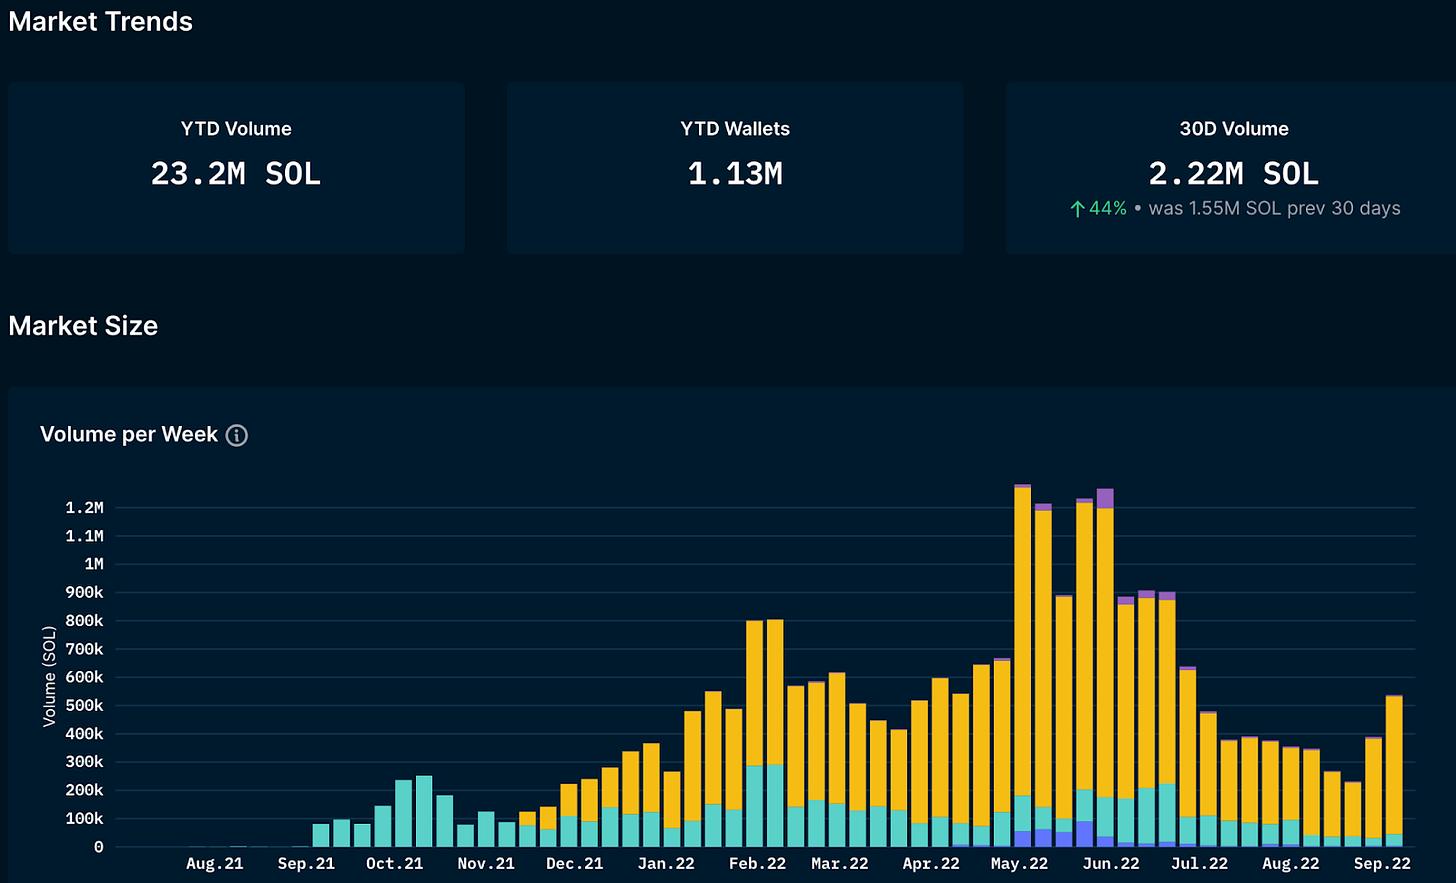Screen dimensions: 1456x883
Task: Click the 23.2M SOL value
Action: [x=236, y=174]
